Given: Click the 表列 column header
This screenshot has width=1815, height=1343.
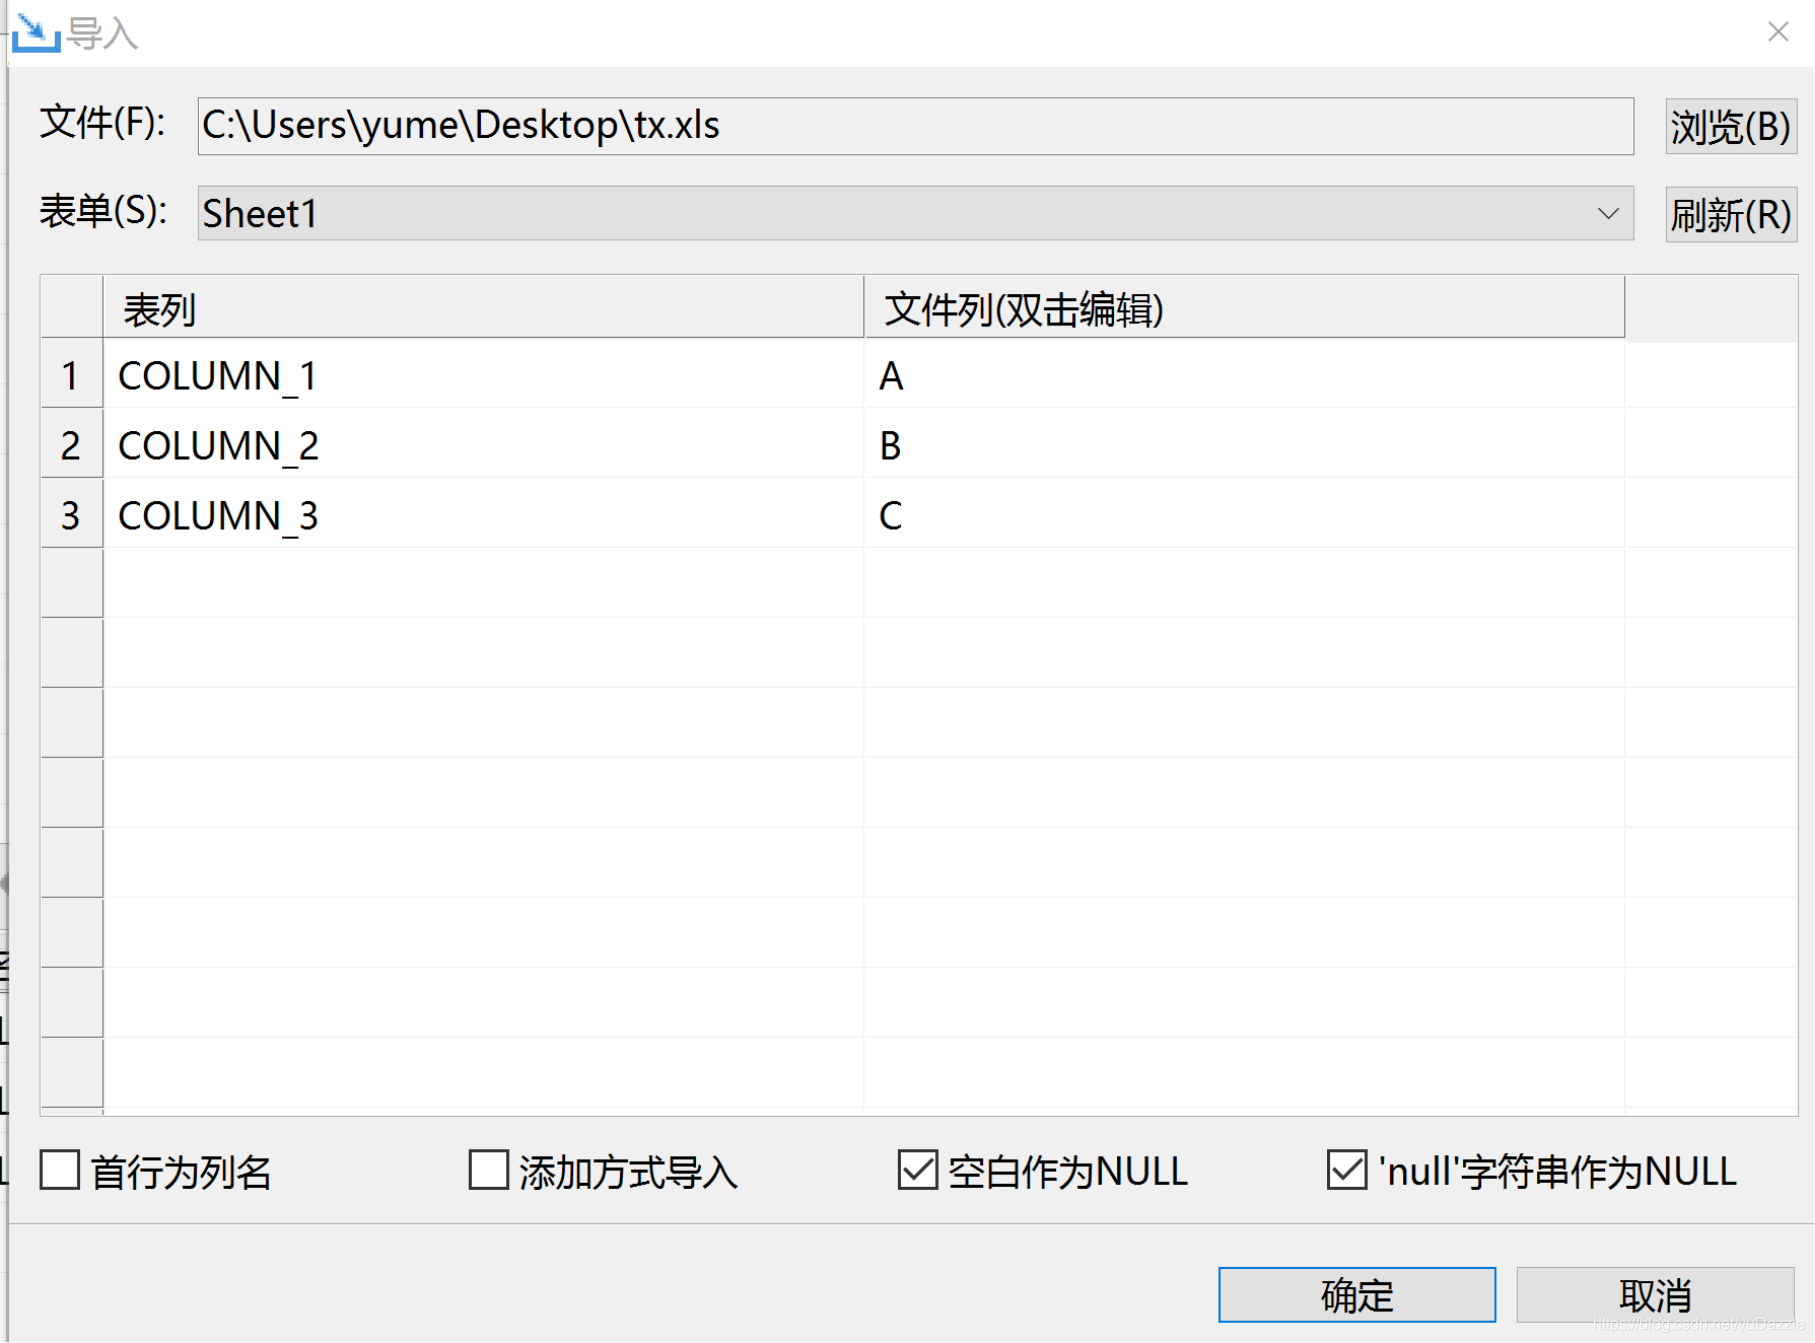Looking at the screenshot, I should [x=483, y=309].
